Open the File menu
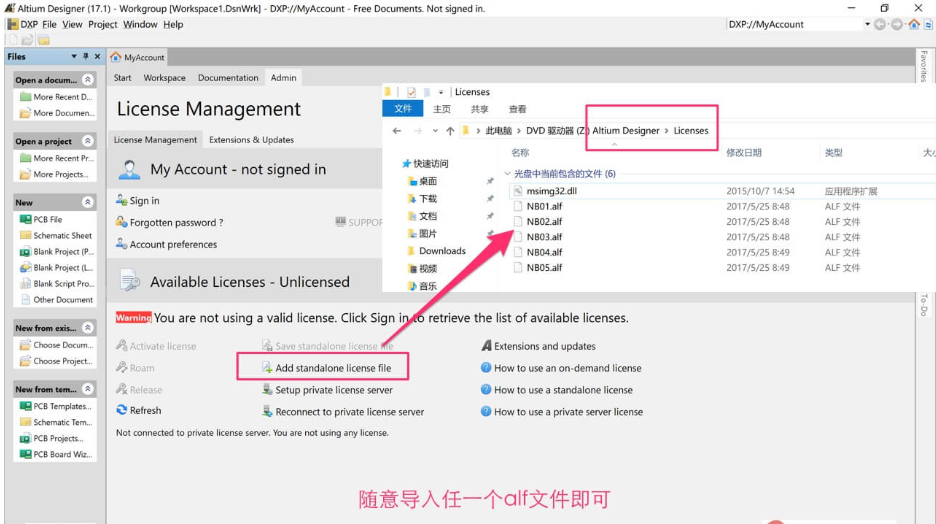Viewport: 936px width, 524px height. 50,24
